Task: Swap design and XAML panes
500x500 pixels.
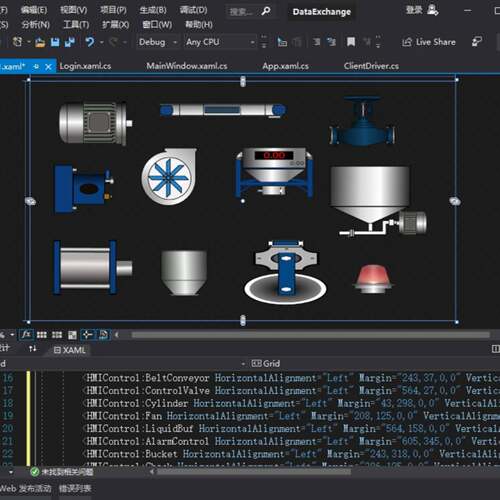Action: click(33, 349)
